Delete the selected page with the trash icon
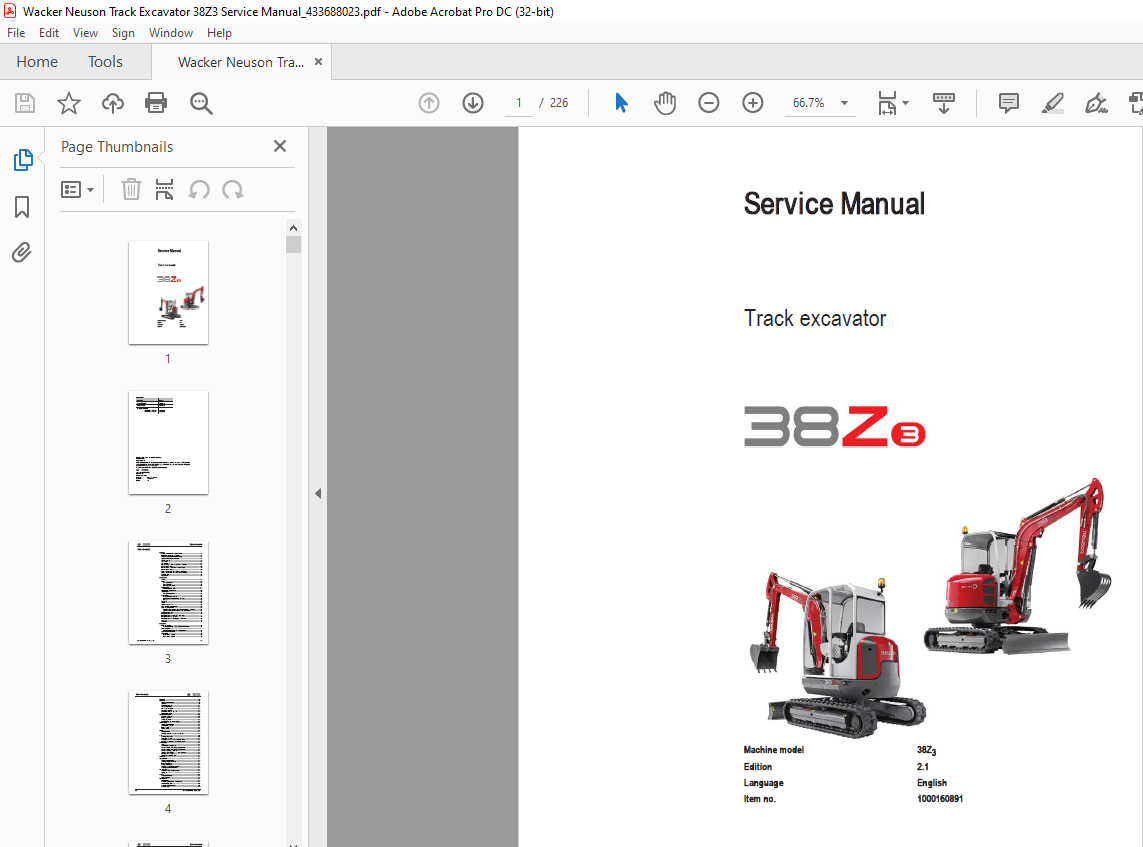The image size is (1143, 847). (x=131, y=190)
